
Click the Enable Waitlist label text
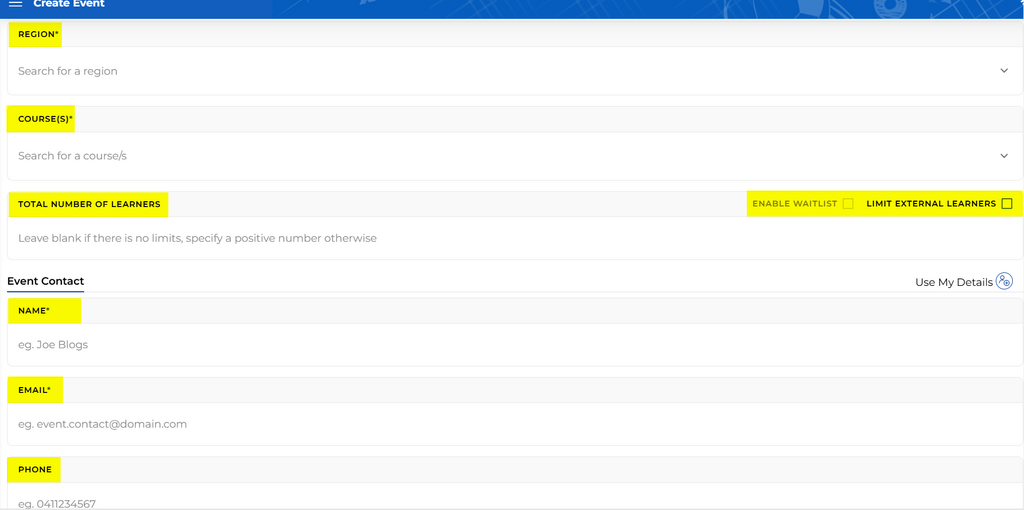tap(794, 204)
